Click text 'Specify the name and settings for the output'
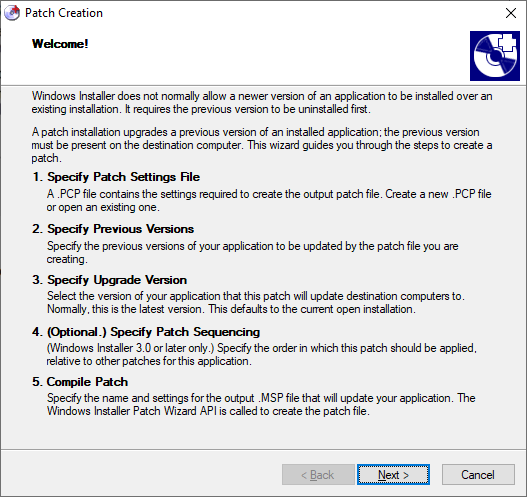The width and height of the screenshot is (527, 497). coord(261,404)
